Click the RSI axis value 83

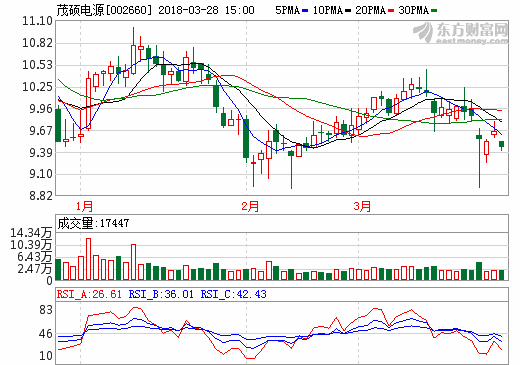tap(46, 310)
